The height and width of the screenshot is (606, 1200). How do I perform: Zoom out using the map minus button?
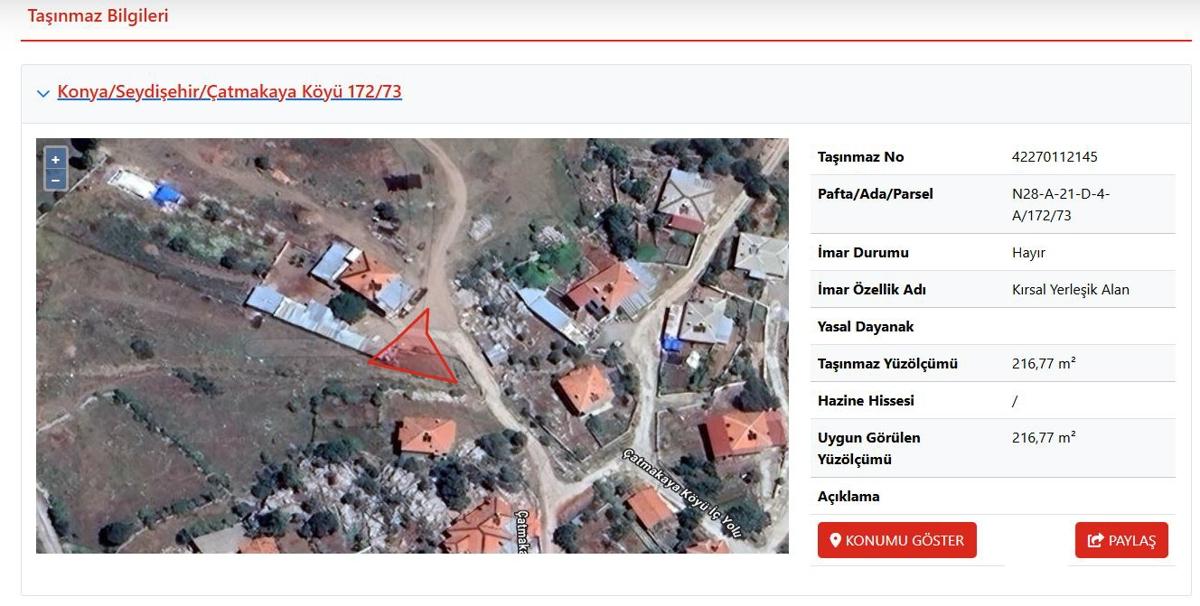pos(55,180)
